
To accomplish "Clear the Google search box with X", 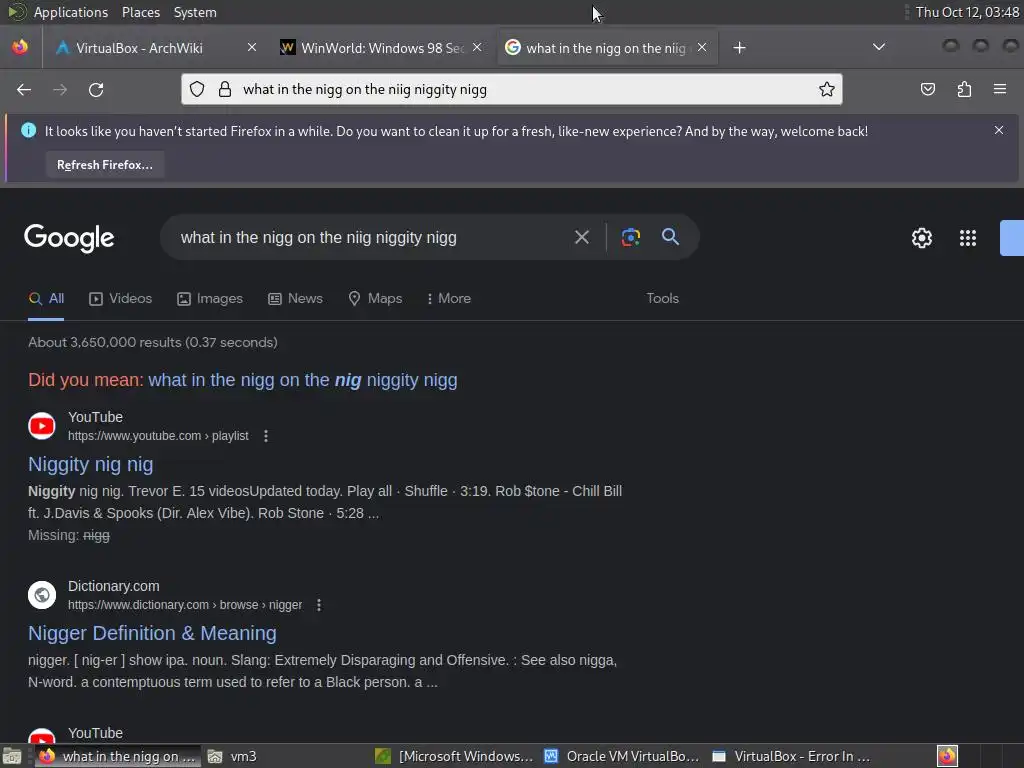I will [x=581, y=237].
